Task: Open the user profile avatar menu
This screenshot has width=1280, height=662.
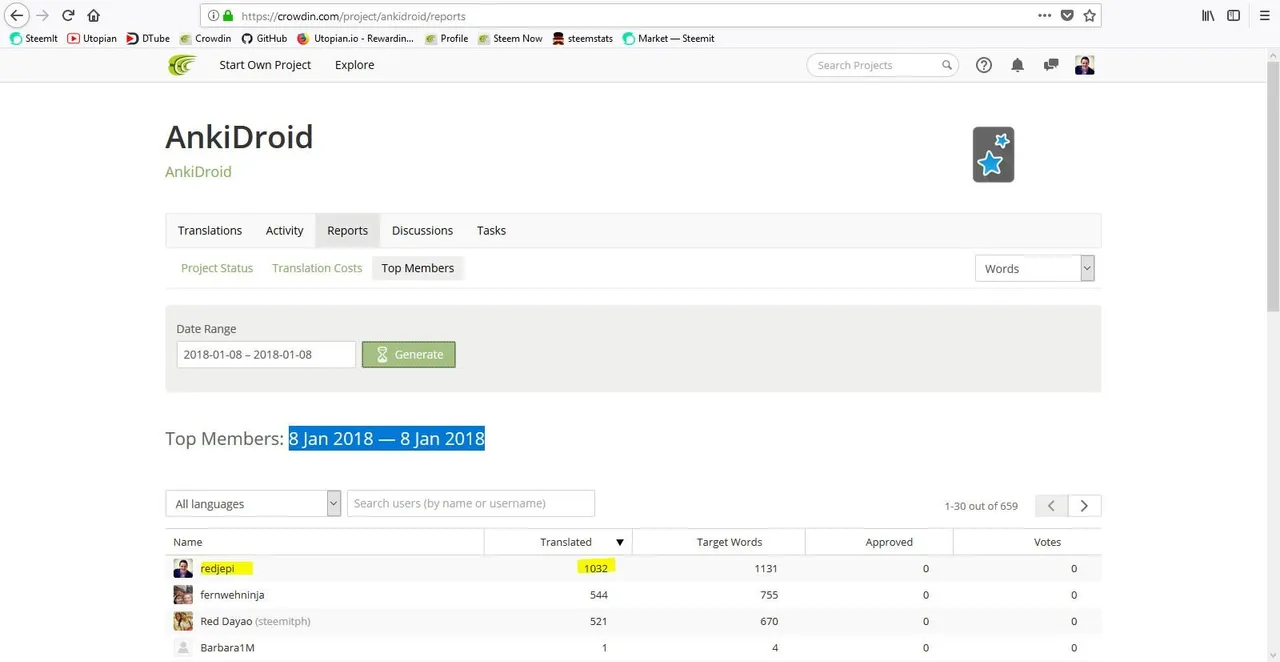Action: point(1085,65)
